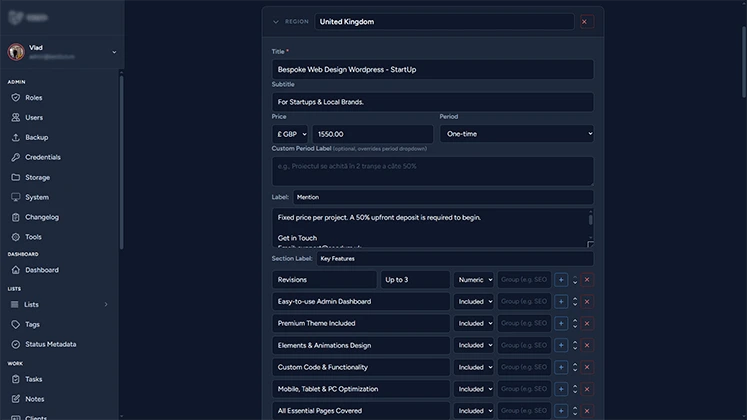Delete the Premium Theme Included row

[x=587, y=323]
